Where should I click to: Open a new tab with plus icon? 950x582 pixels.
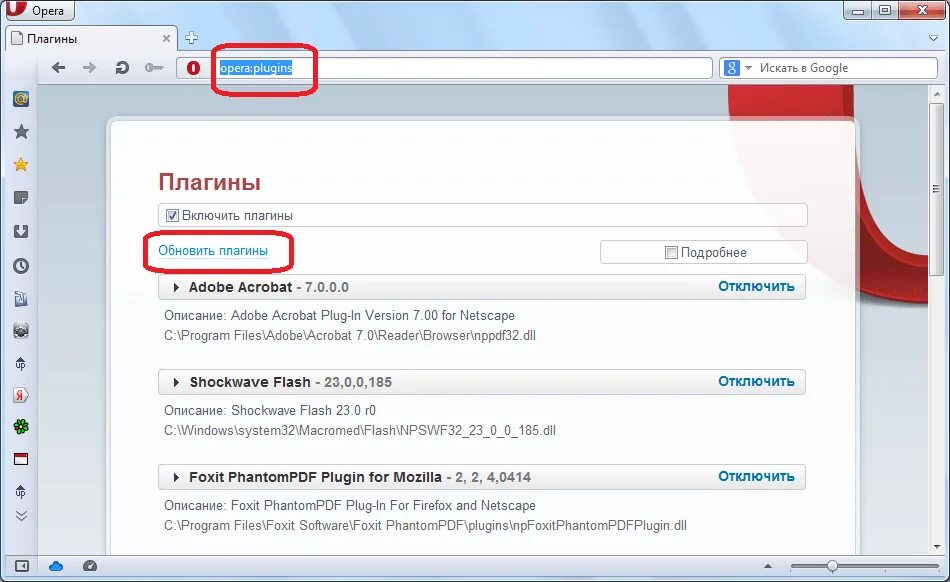click(x=191, y=38)
